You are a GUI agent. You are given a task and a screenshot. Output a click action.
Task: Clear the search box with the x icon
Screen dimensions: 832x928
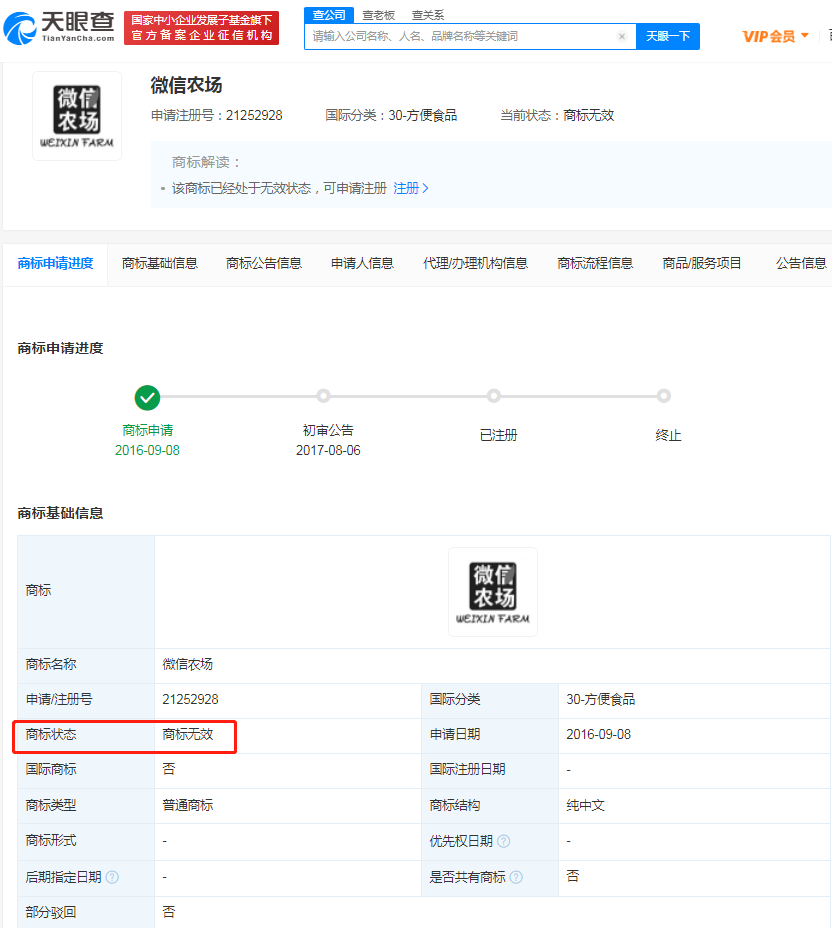pos(622,37)
